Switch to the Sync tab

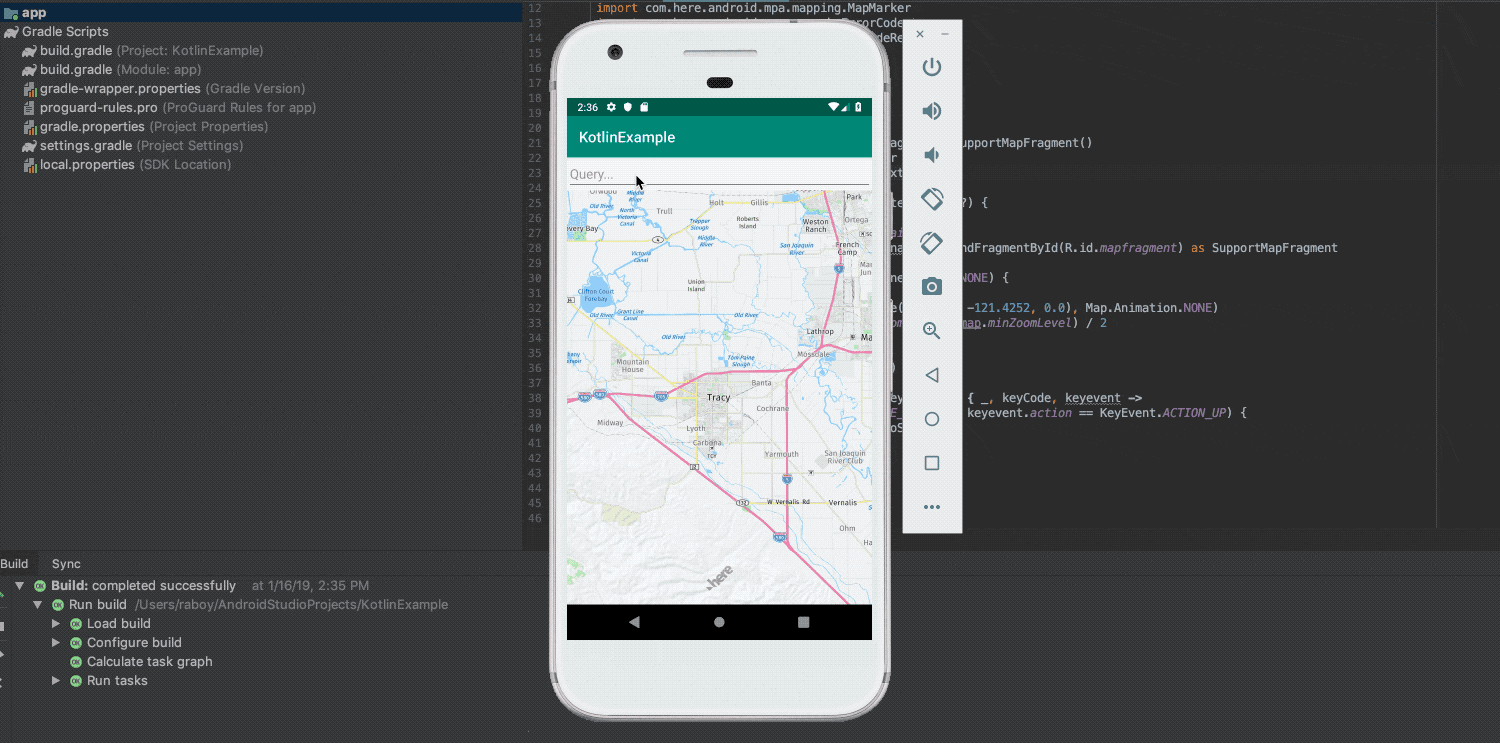coord(66,564)
